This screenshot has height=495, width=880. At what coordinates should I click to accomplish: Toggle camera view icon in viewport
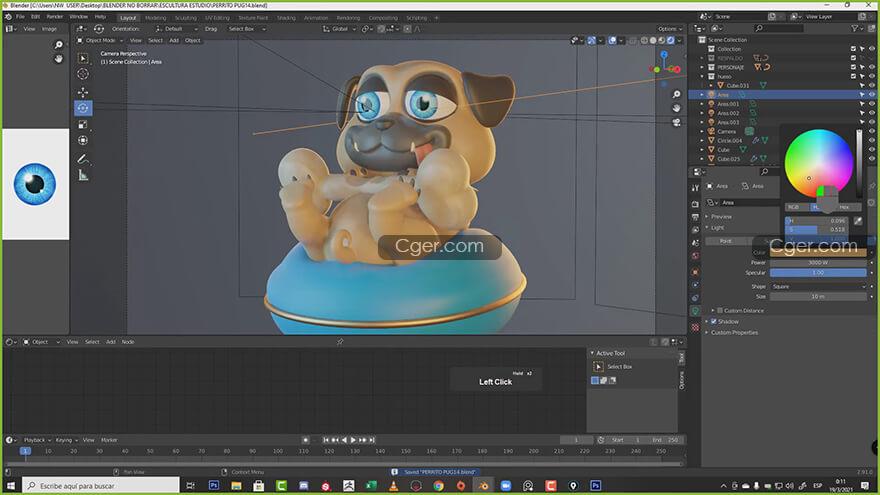coord(676,122)
